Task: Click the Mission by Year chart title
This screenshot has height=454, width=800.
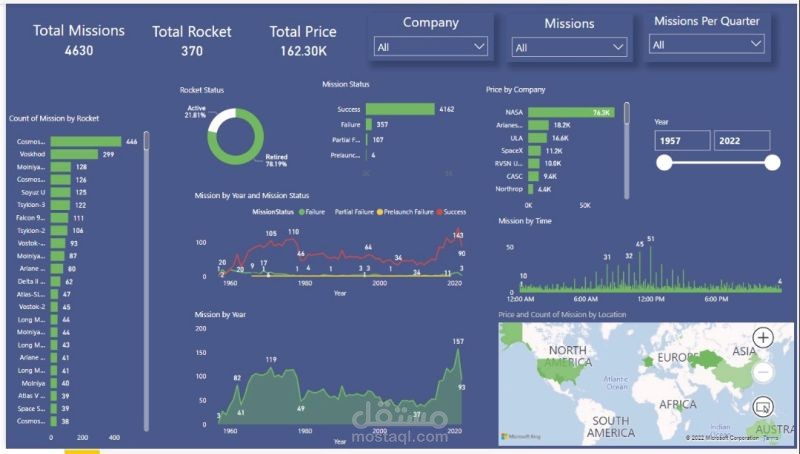Action: (x=220, y=314)
